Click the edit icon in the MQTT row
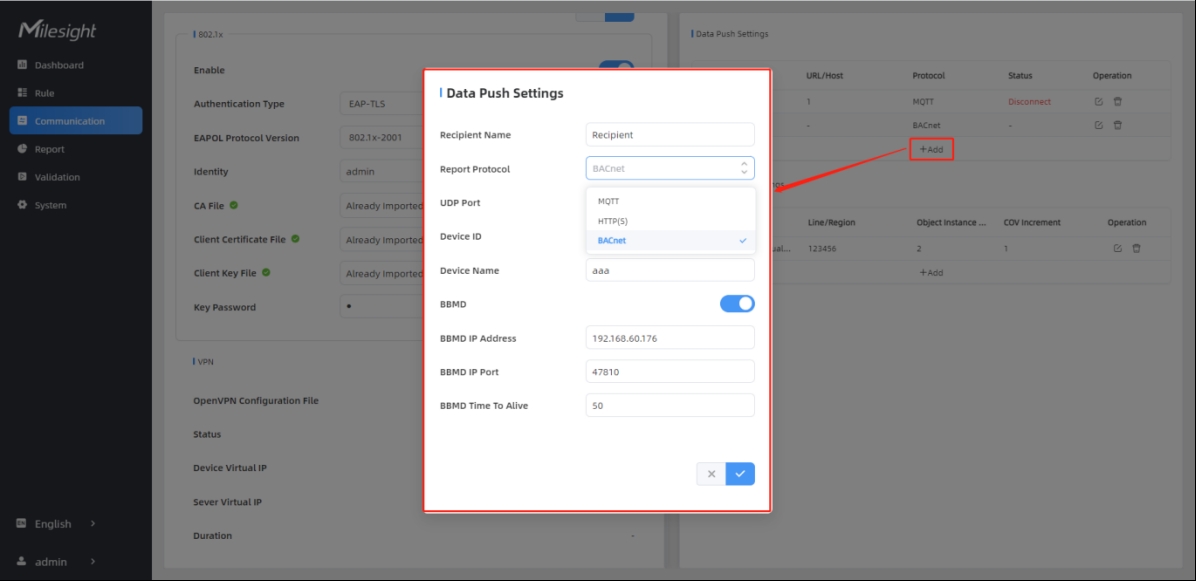 coord(1098,102)
